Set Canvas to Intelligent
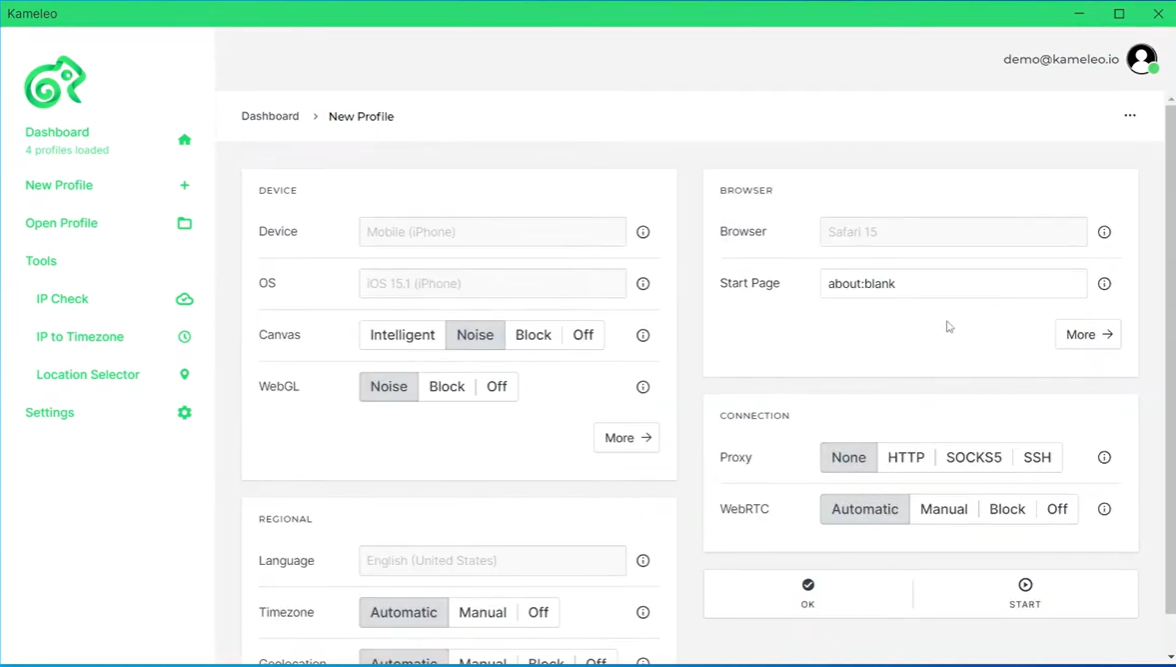The height and width of the screenshot is (667, 1176). tap(402, 335)
